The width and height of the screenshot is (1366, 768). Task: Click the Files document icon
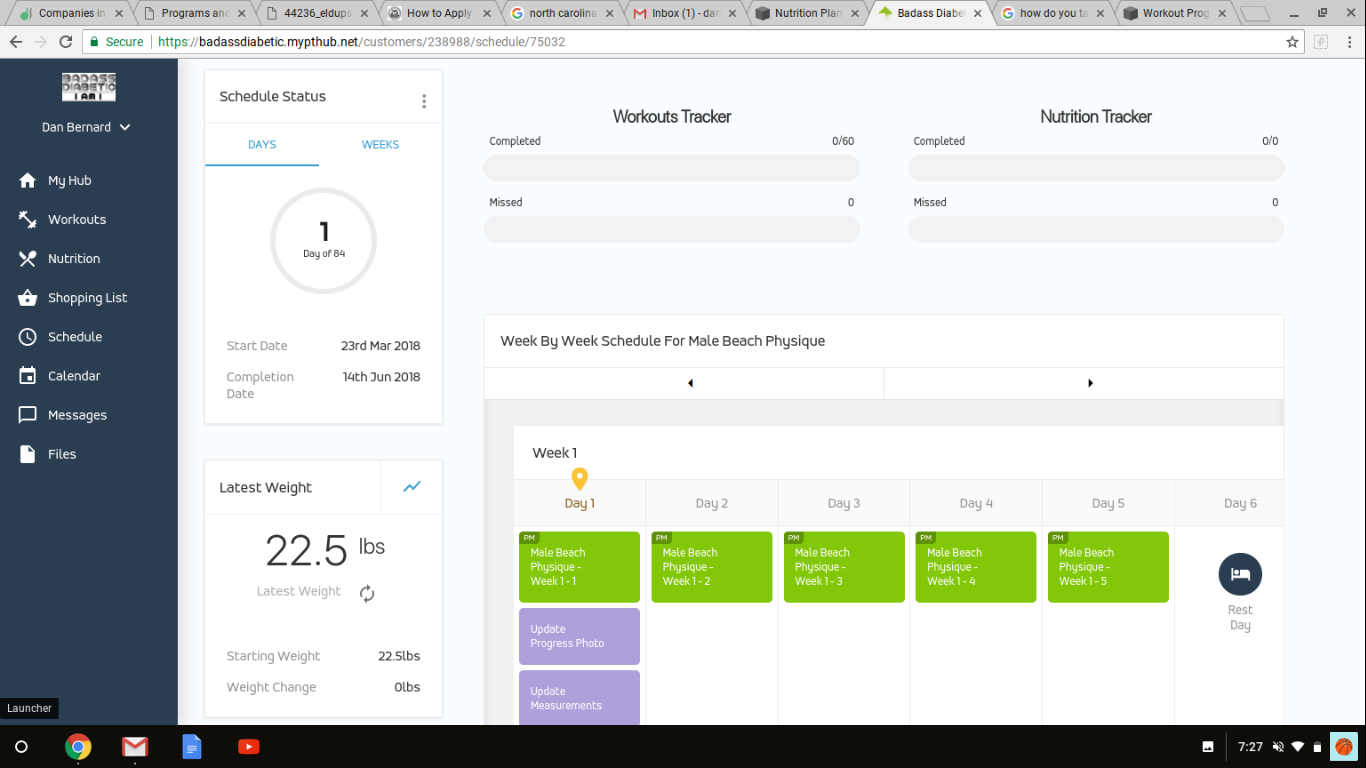(x=28, y=454)
